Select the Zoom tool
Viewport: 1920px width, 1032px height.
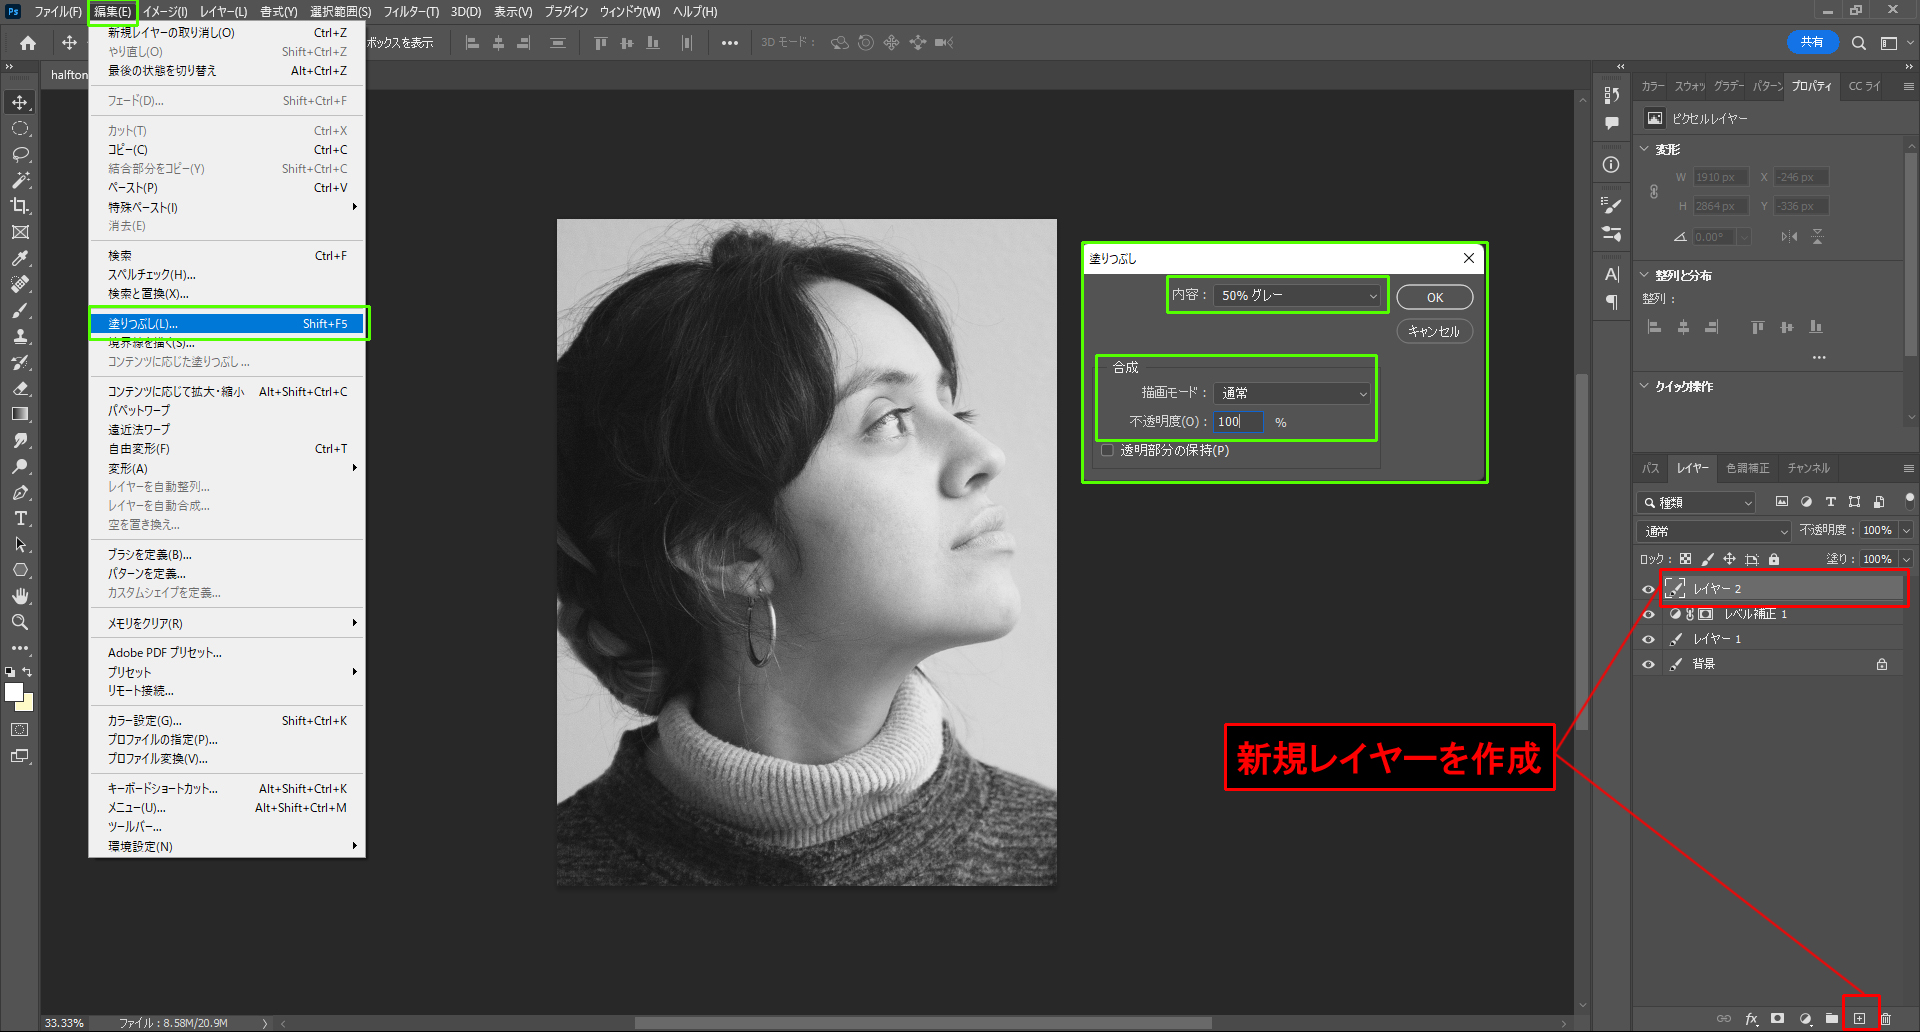20,622
